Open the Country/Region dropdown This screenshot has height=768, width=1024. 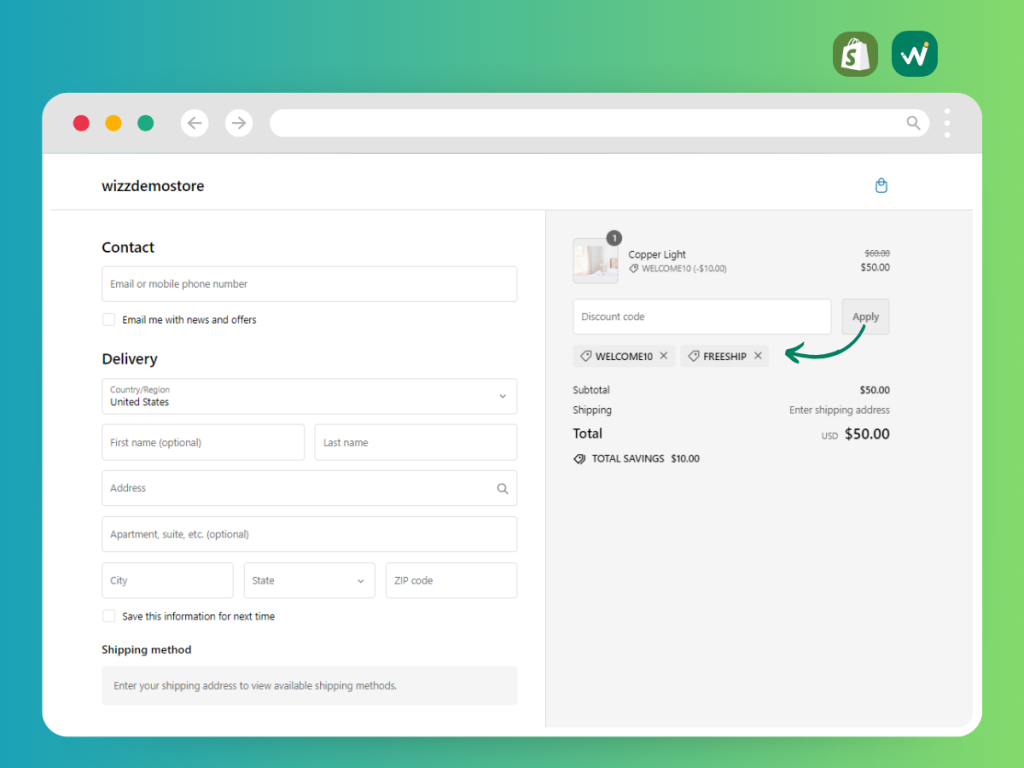click(310, 396)
